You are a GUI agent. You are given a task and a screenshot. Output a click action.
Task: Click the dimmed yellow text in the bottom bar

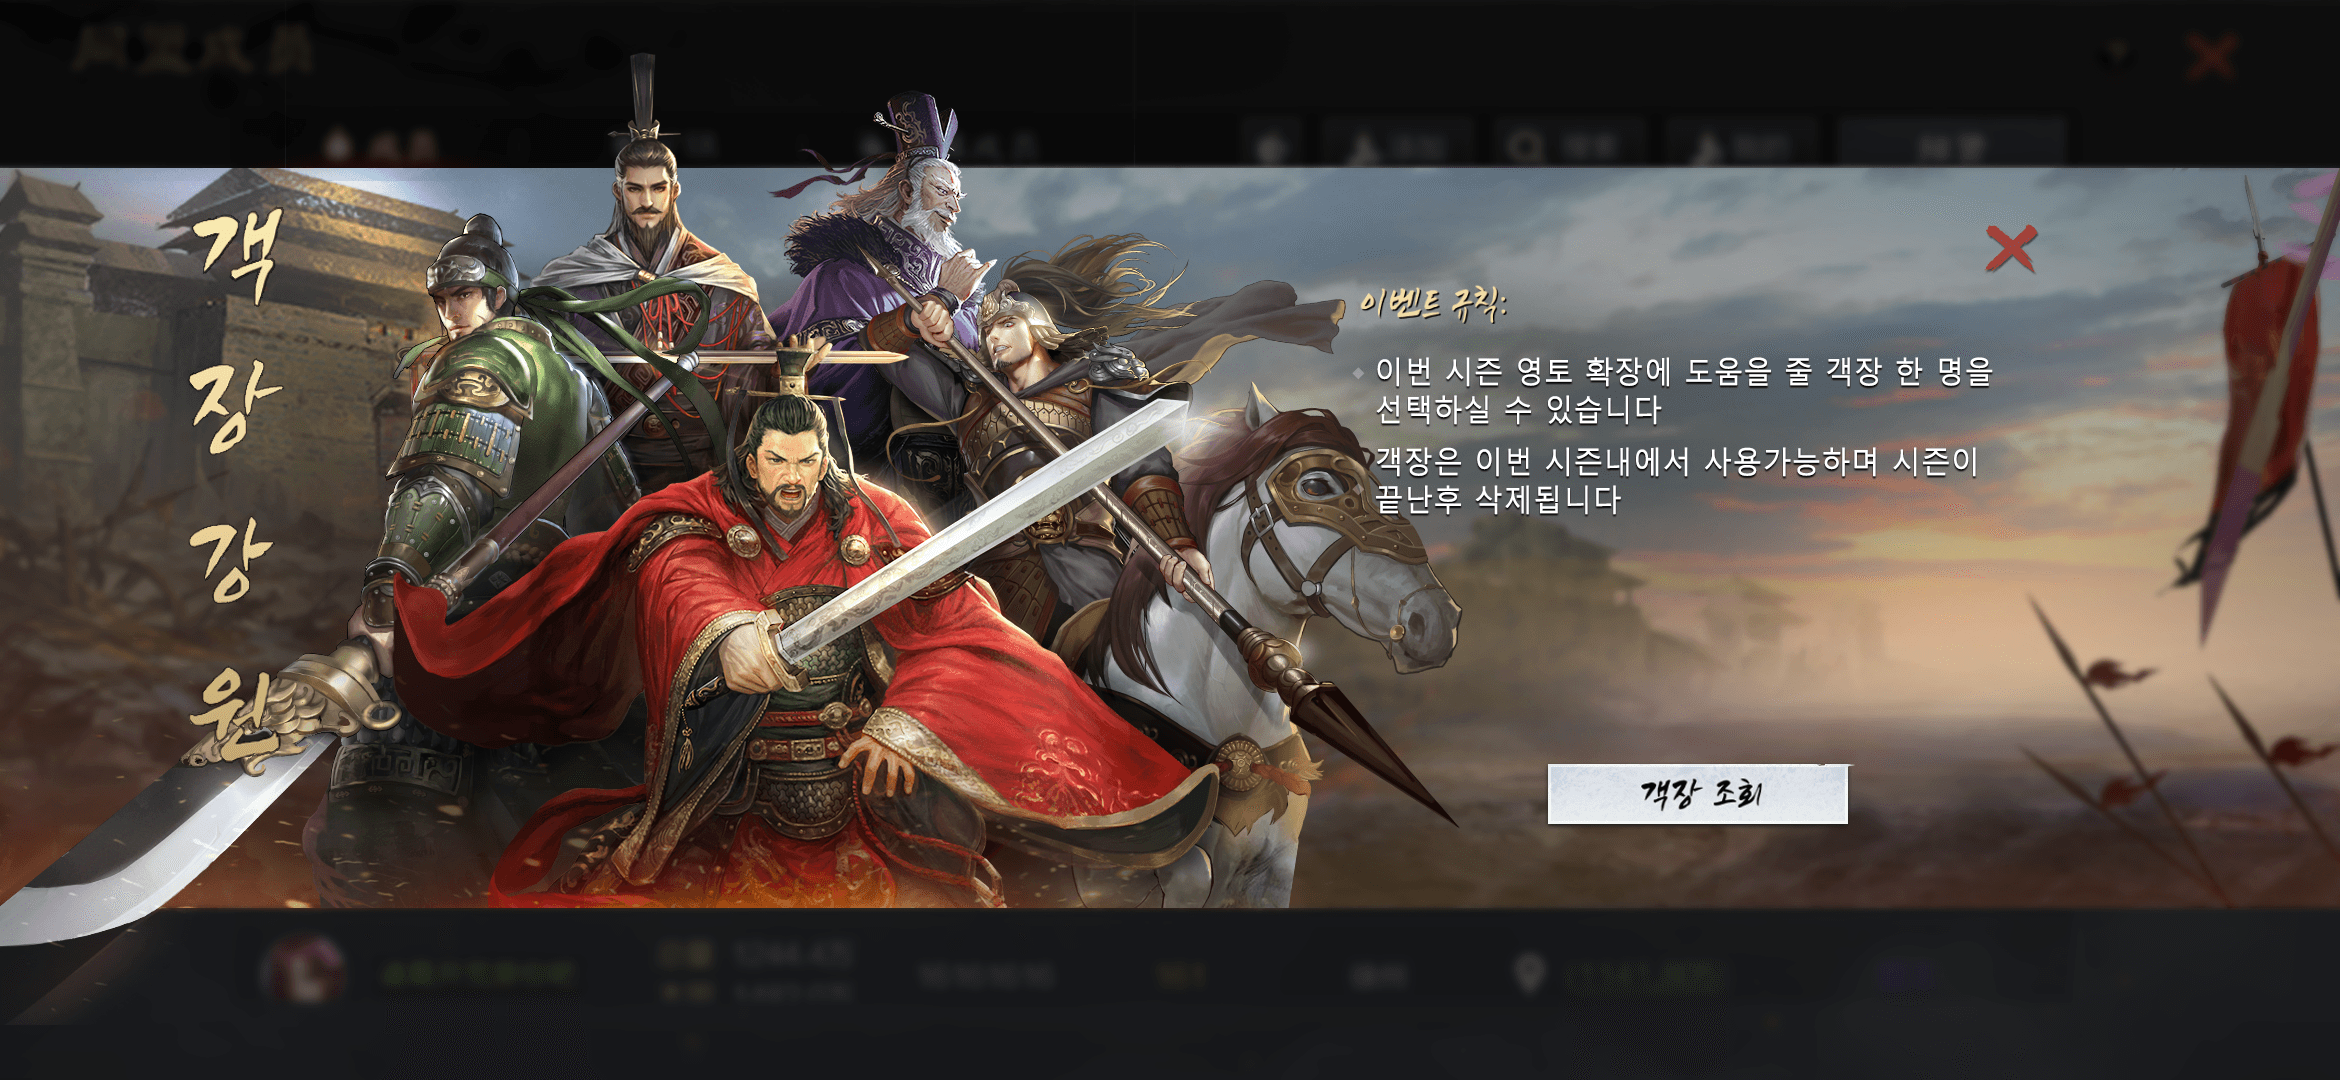pos(1180,974)
